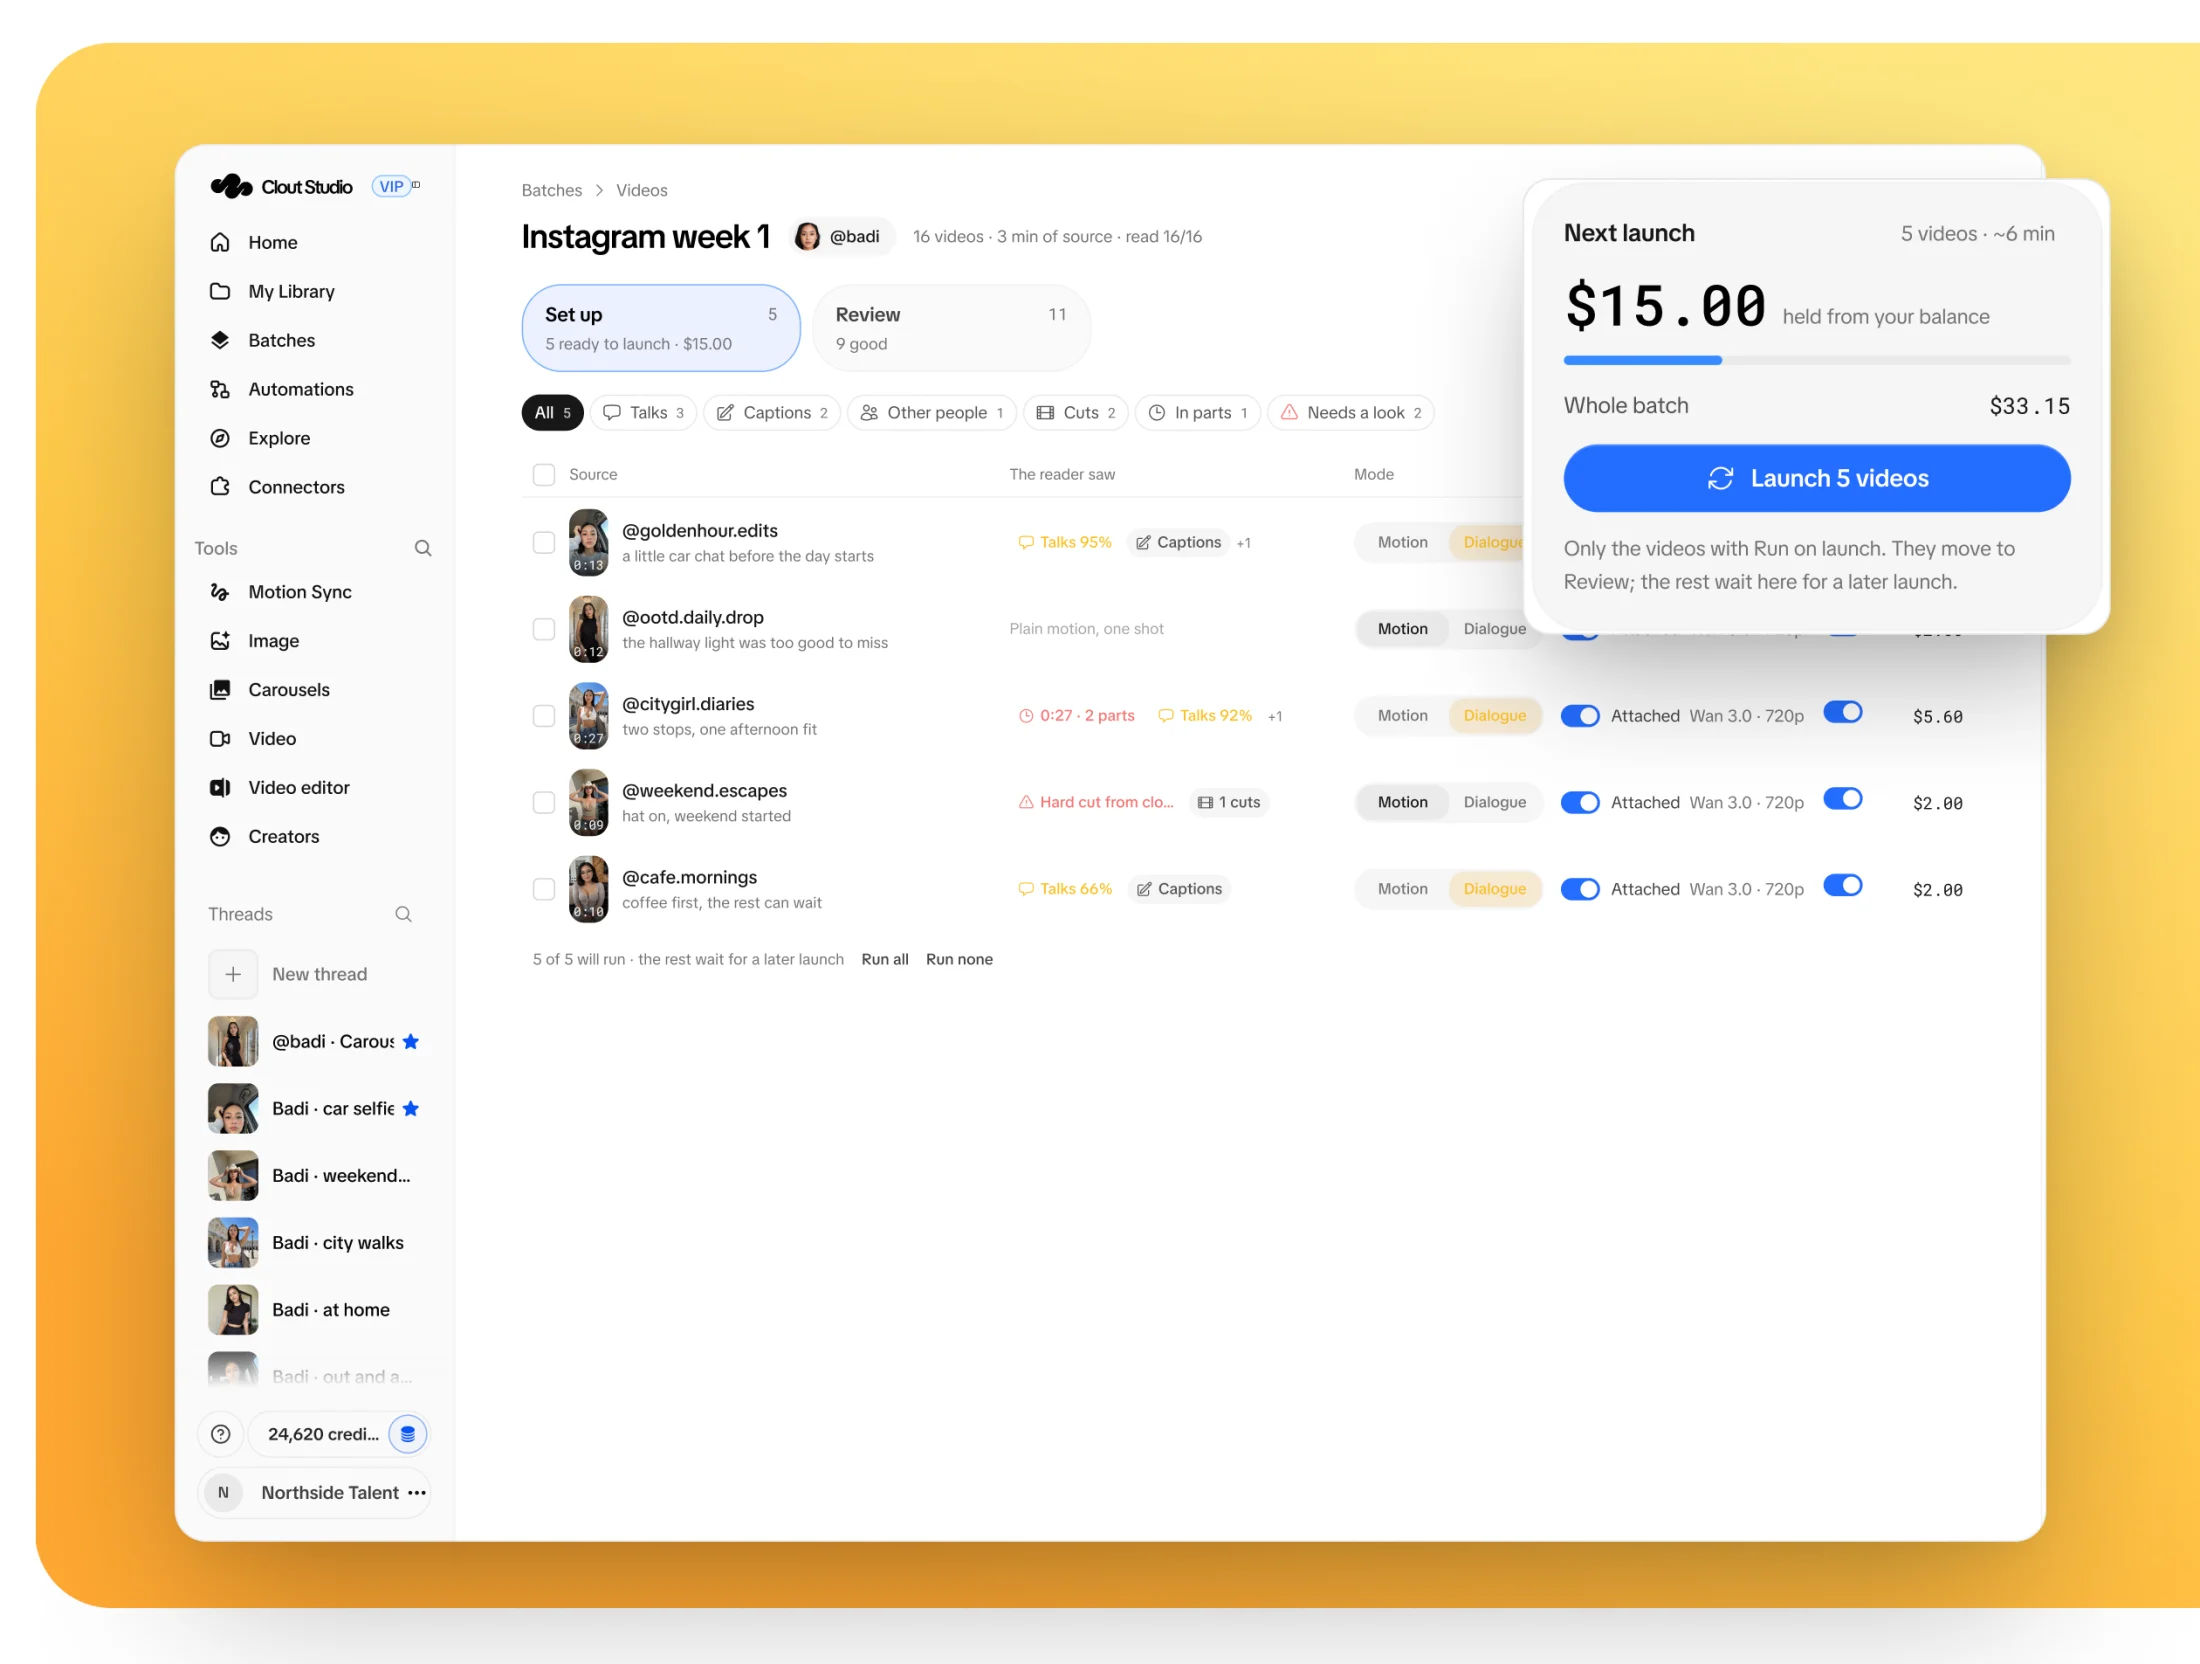This screenshot has width=2200, height=1664.
Task: Click the help question mark icon
Action: pos(221,1434)
